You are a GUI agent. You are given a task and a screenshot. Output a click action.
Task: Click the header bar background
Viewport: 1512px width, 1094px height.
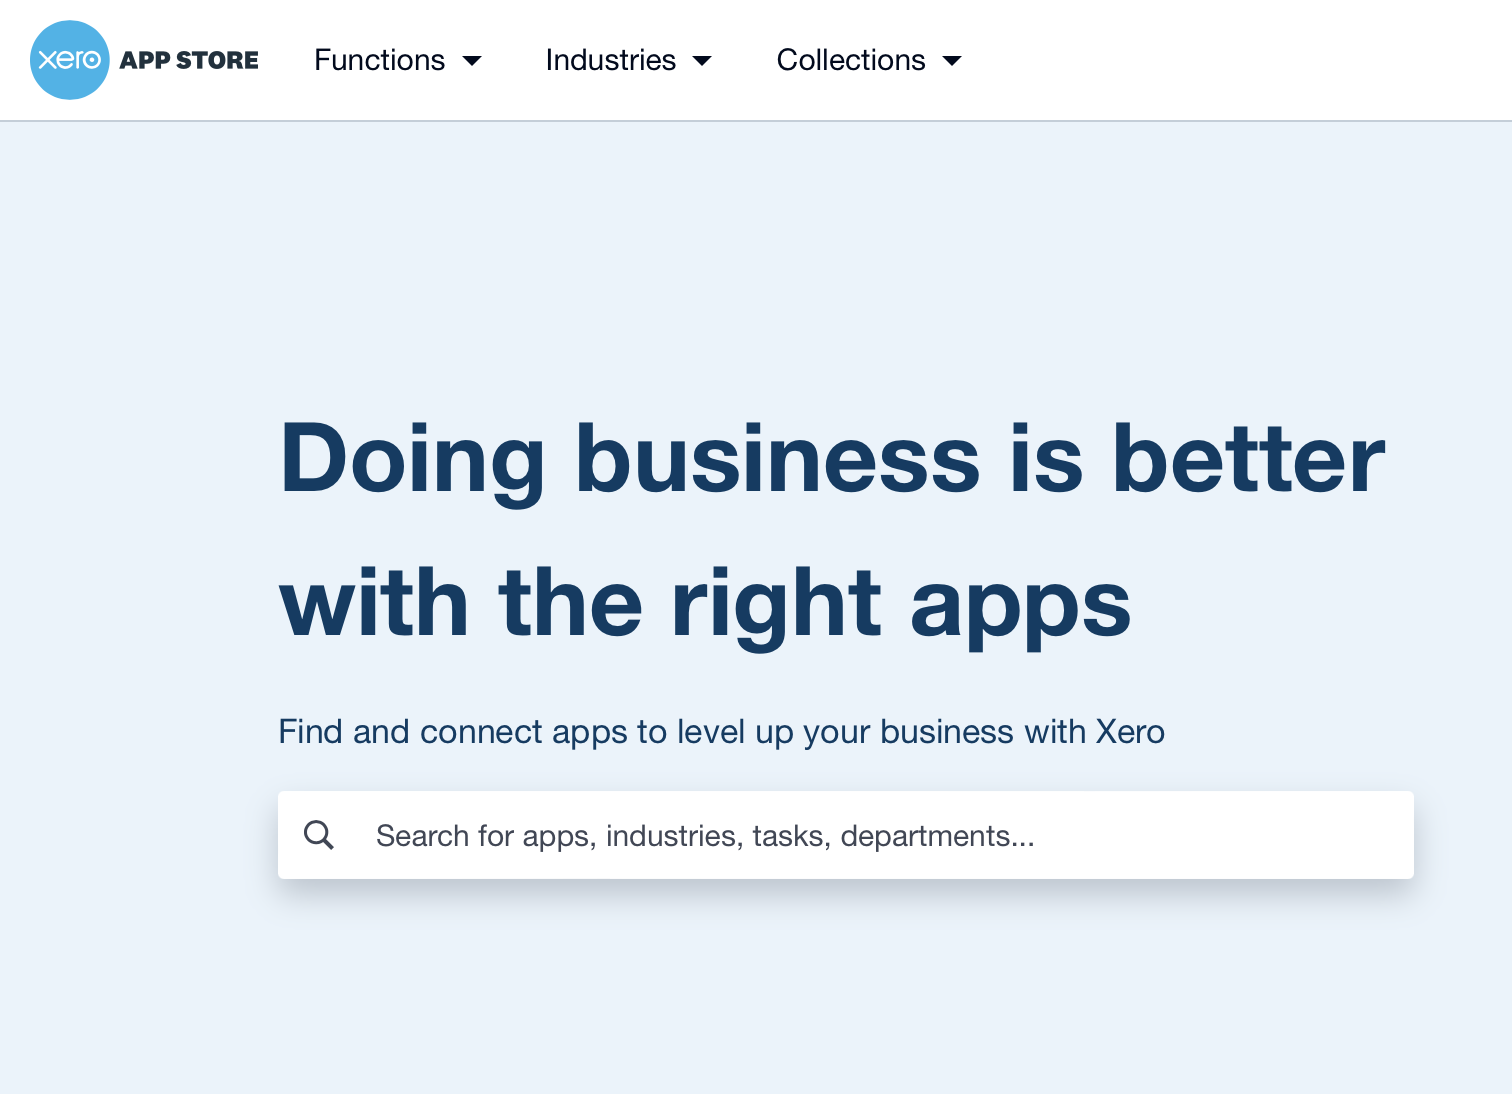click(x=1200, y=60)
